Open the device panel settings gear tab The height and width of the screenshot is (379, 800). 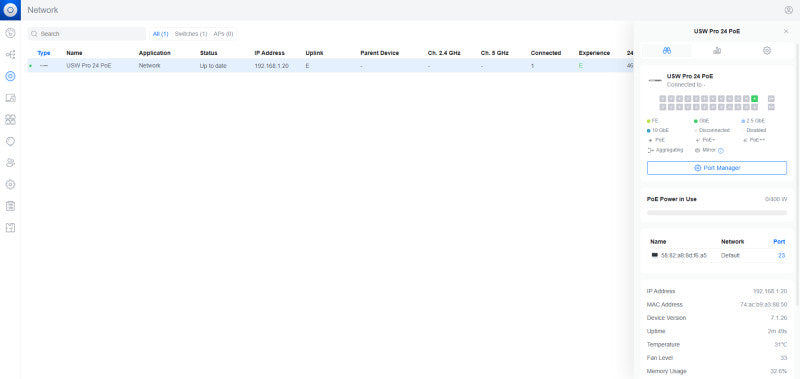(767, 50)
